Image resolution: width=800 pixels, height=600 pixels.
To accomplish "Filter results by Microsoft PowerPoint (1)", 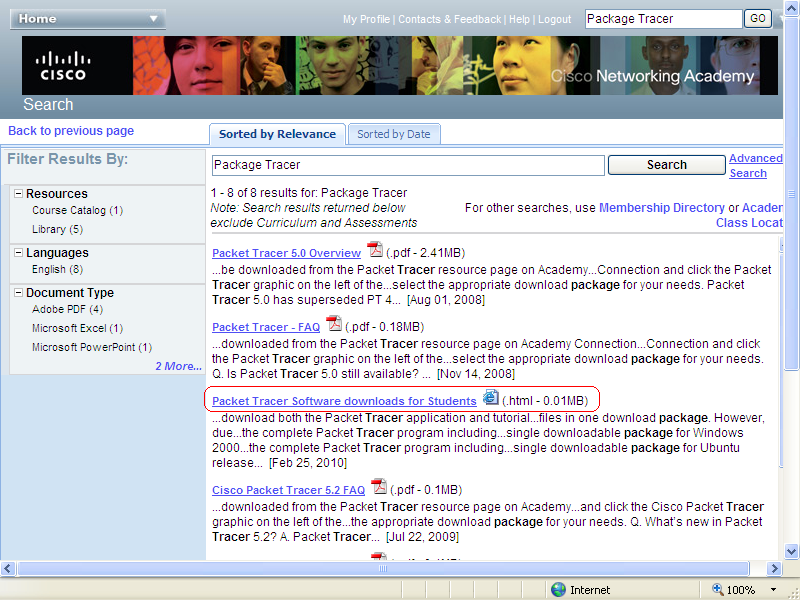I will coord(92,347).
